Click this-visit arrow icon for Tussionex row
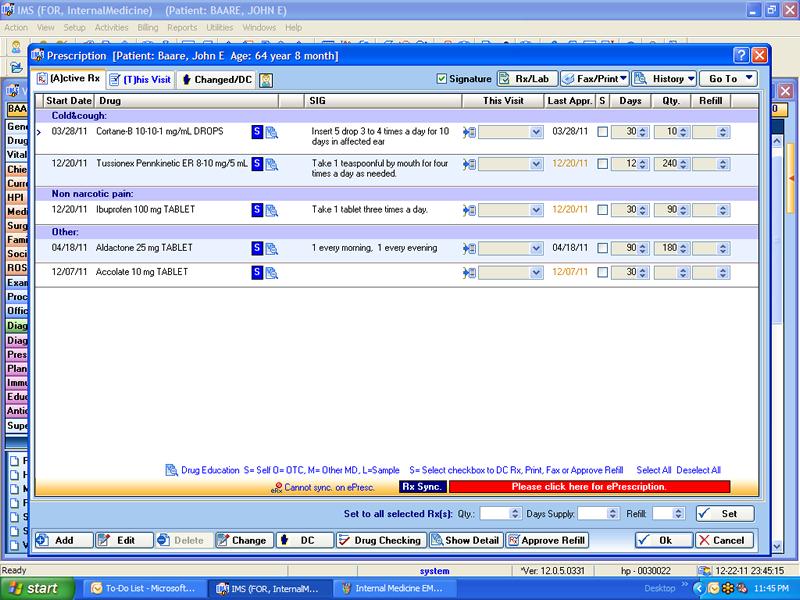The width and height of the screenshot is (800, 600). 469,164
